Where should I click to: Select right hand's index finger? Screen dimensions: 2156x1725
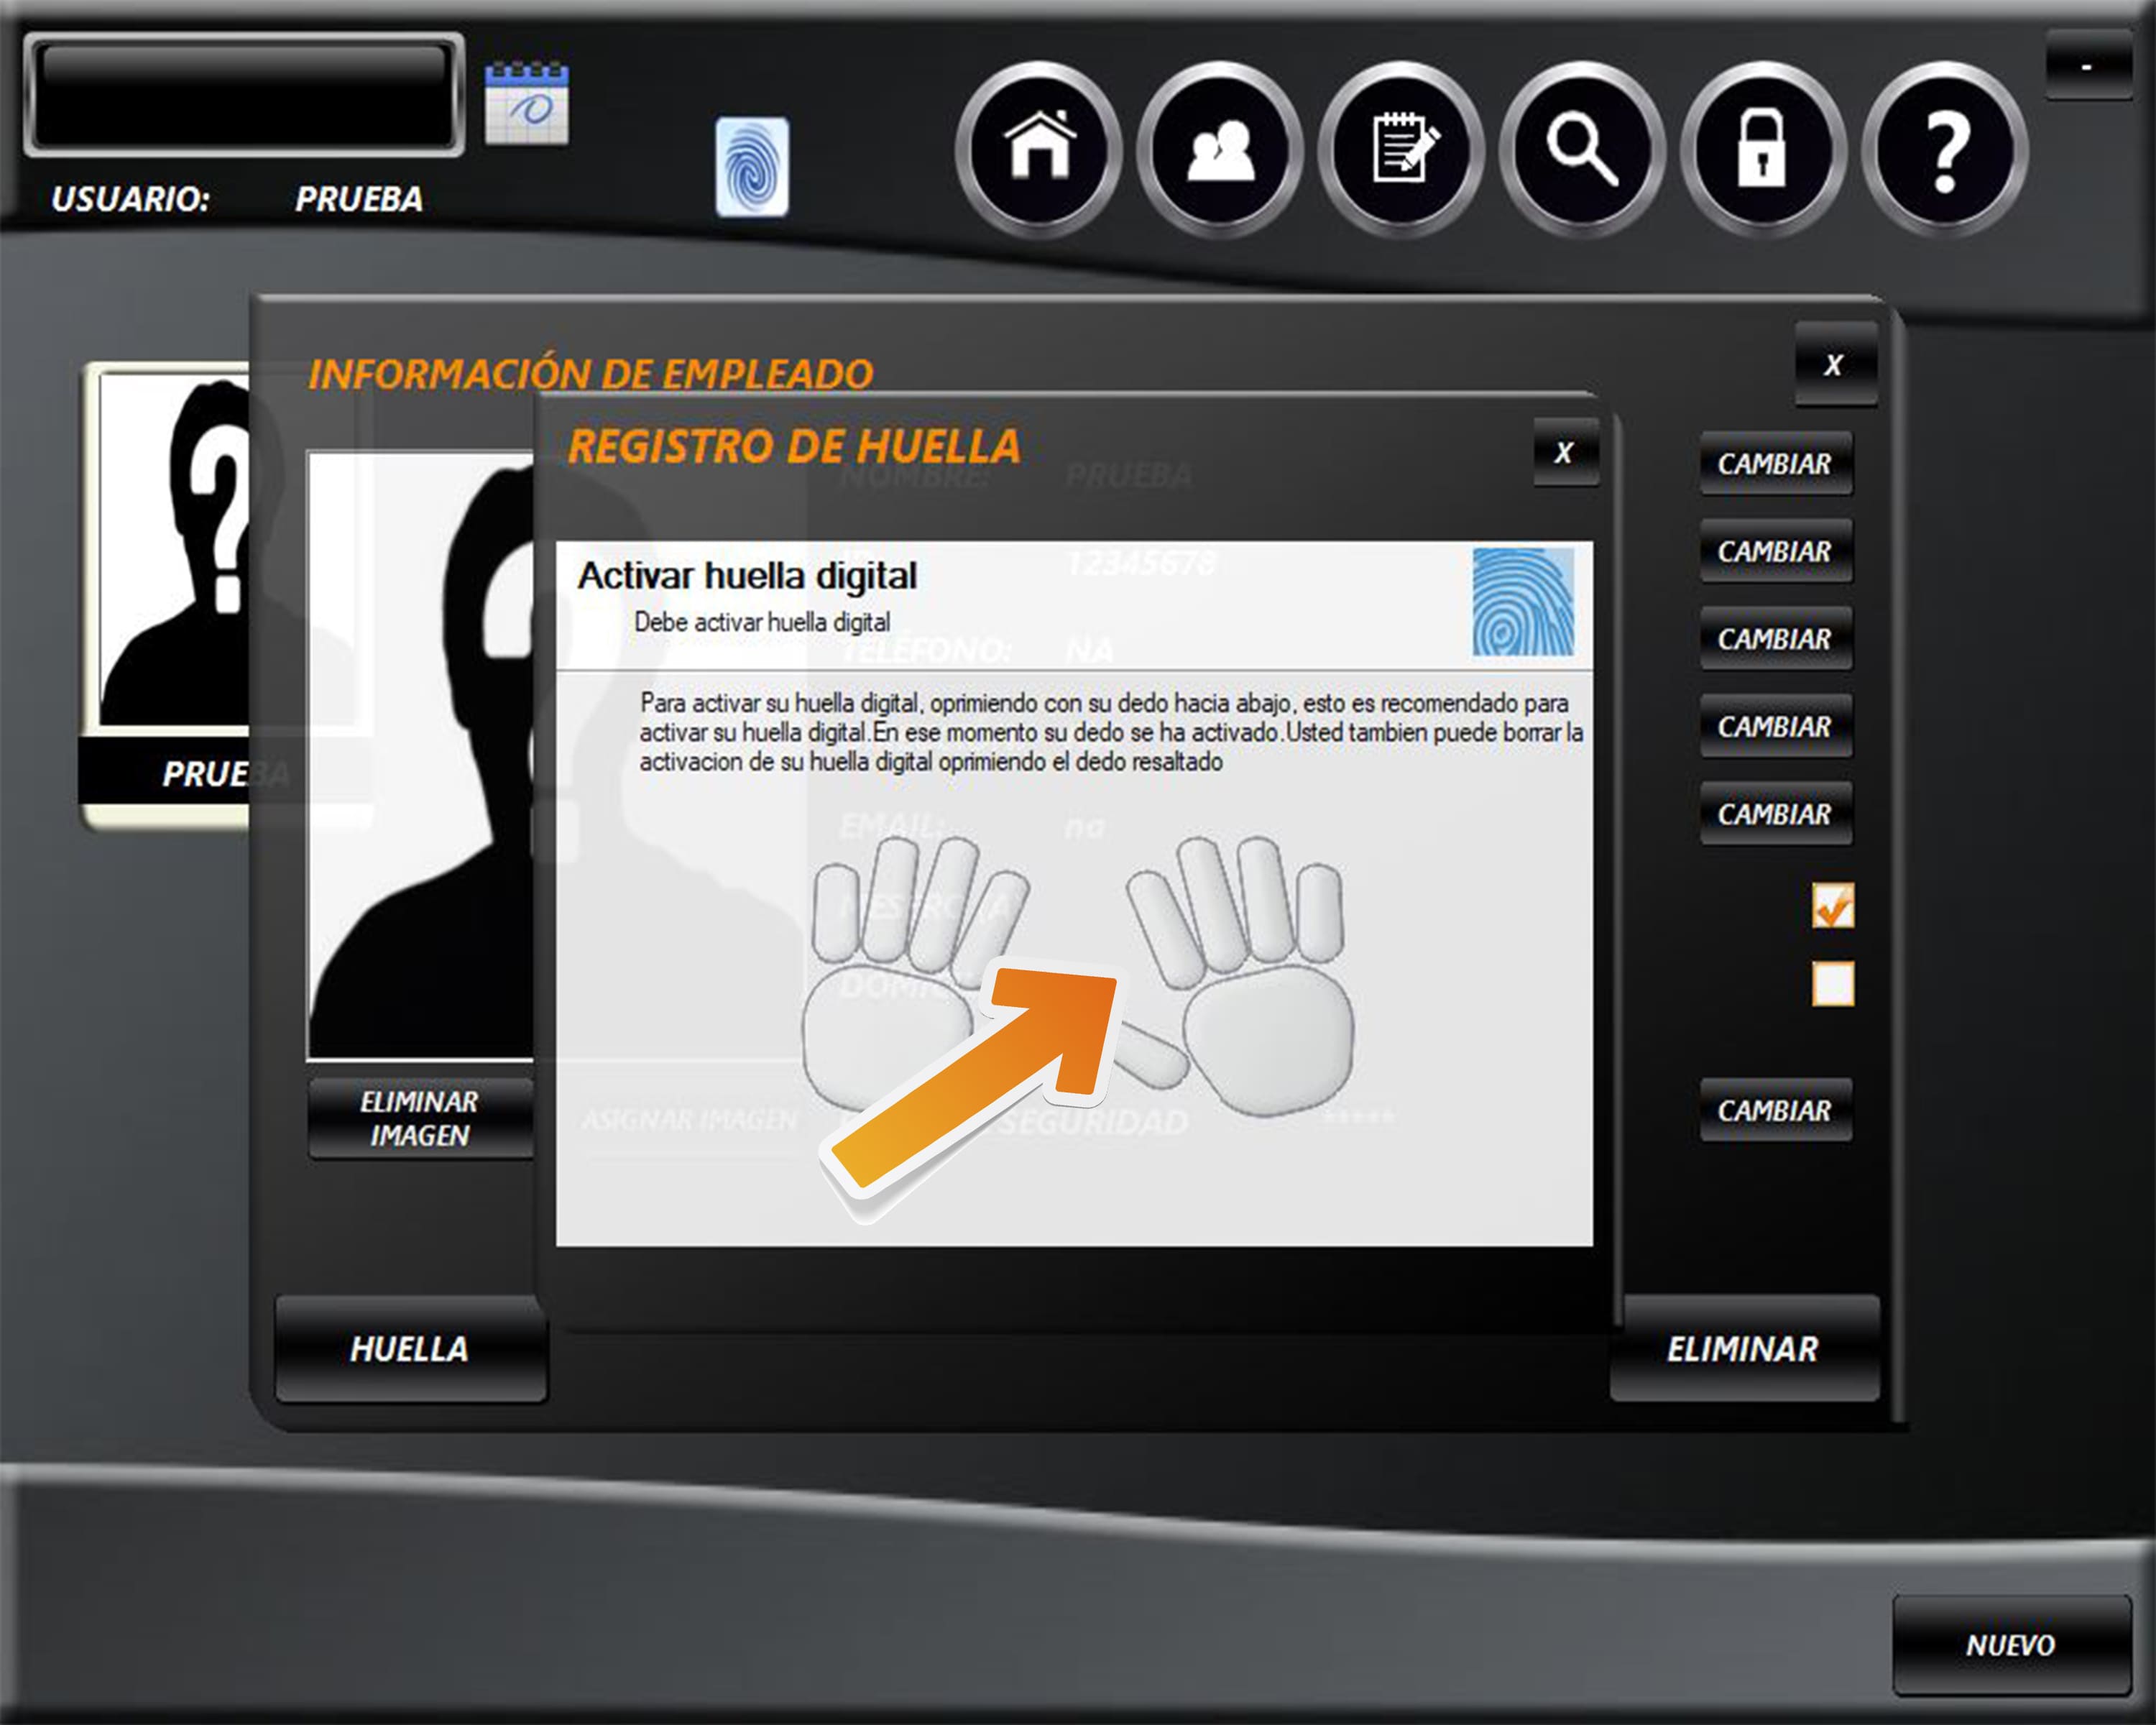[x=1165, y=930]
